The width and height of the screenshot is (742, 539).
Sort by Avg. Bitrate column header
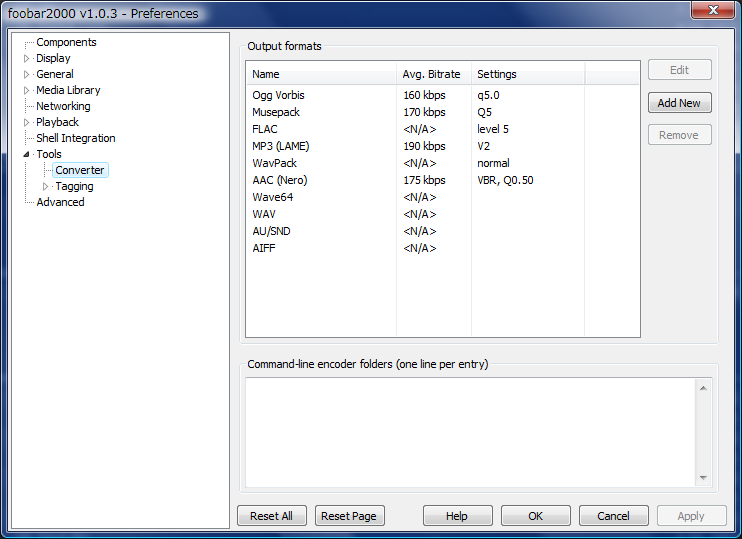pos(433,74)
